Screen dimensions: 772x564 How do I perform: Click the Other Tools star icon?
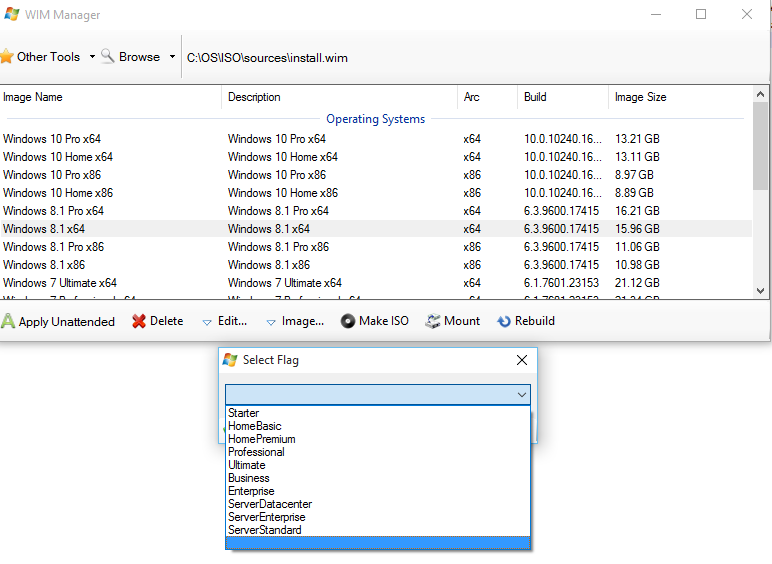tap(7, 57)
